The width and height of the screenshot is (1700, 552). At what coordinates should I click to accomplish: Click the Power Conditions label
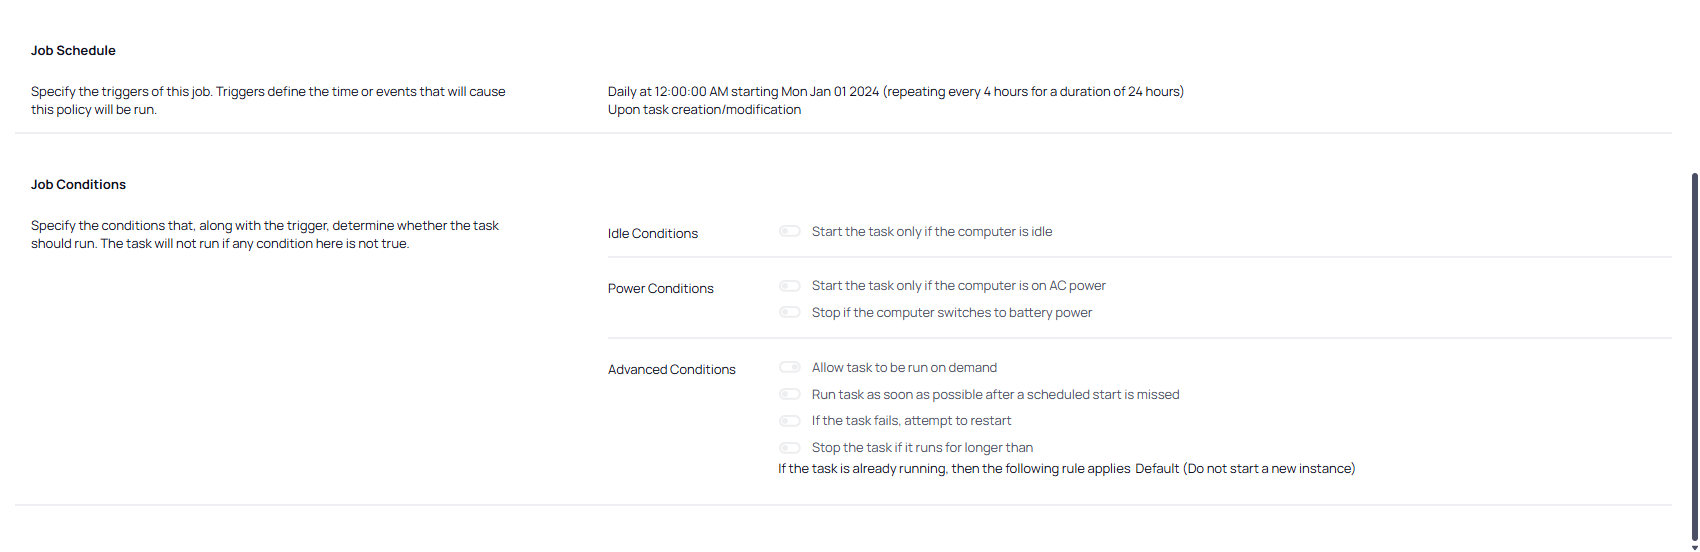tap(661, 289)
